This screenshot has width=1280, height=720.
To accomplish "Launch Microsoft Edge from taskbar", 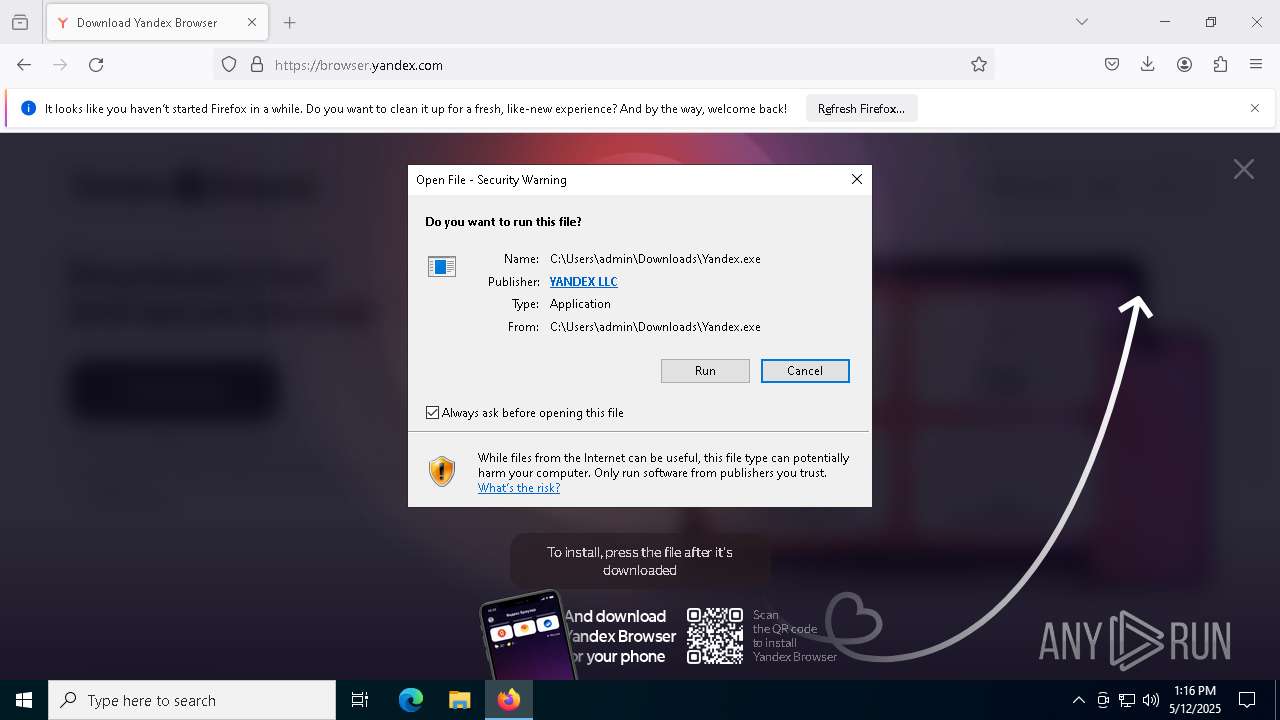I will pyautogui.click(x=411, y=700).
